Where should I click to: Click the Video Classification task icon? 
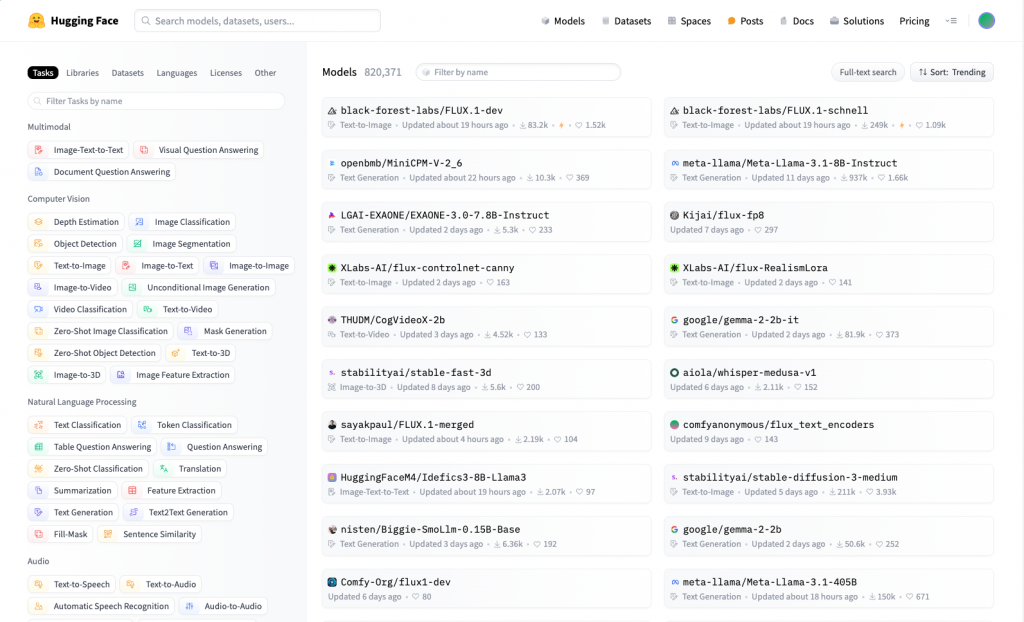pyautogui.click(x=39, y=309)
